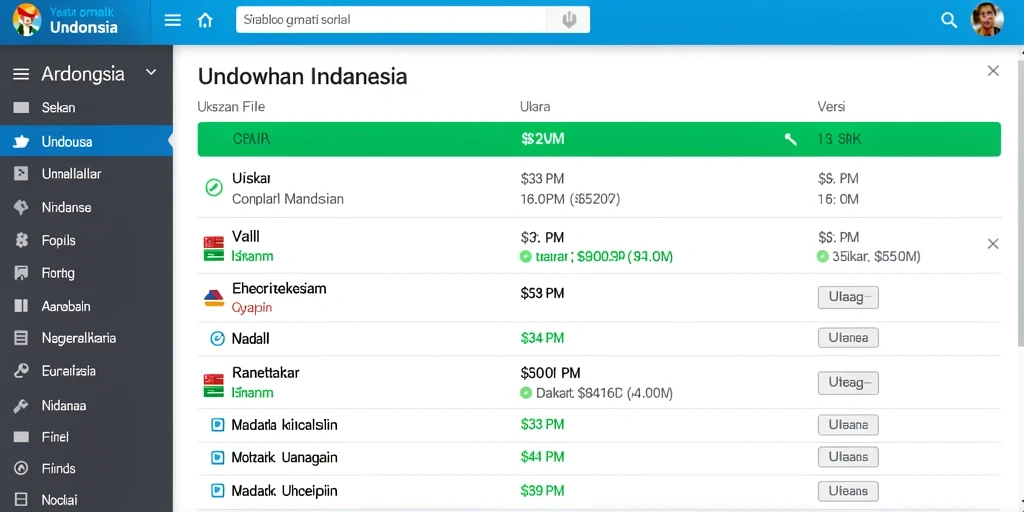Click the Uieans button for Madatk Uhceipiin
Viewport: 1024px width, 512px height.
[848, 490]
